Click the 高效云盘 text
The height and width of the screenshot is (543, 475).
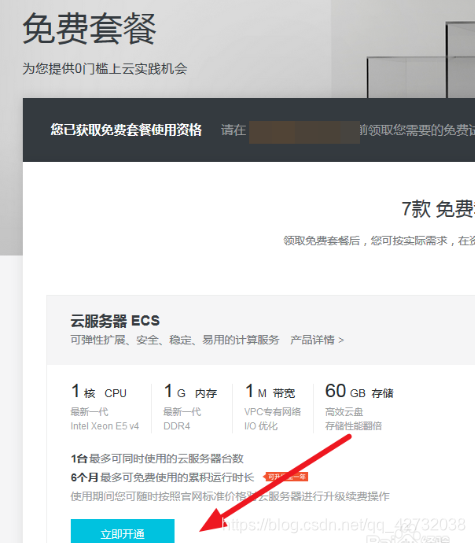[x=344, y=412]
